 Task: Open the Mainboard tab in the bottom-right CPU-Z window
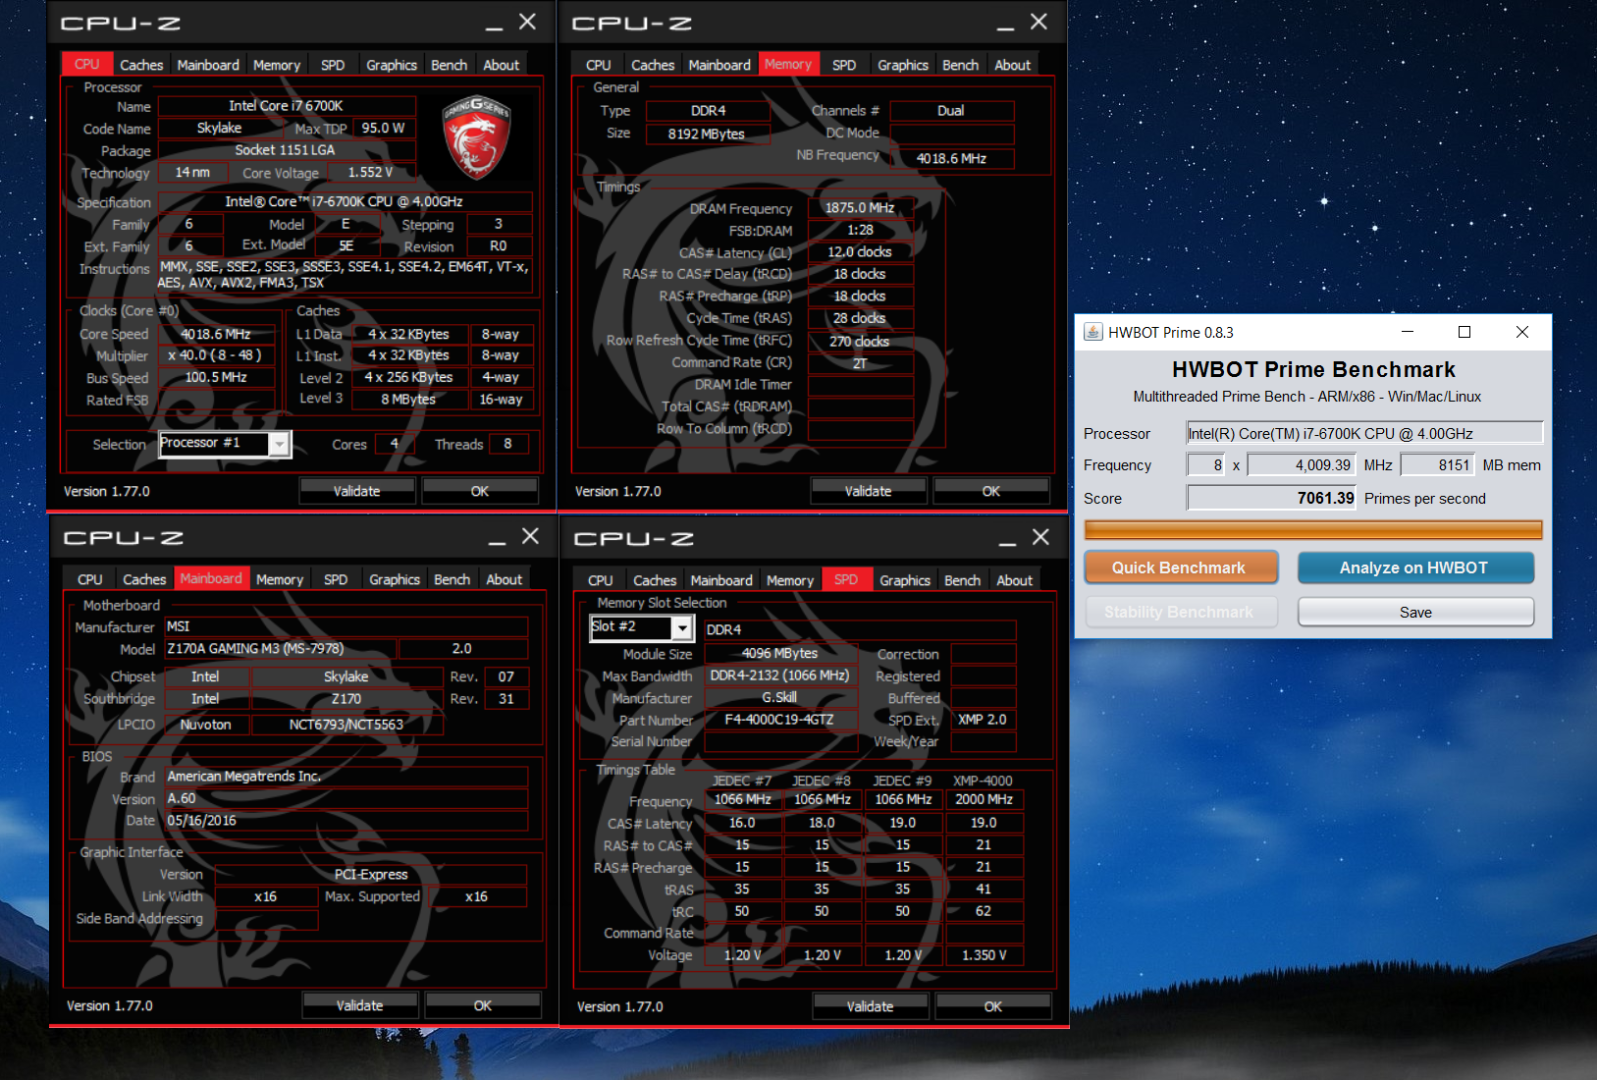click(721, 581)
